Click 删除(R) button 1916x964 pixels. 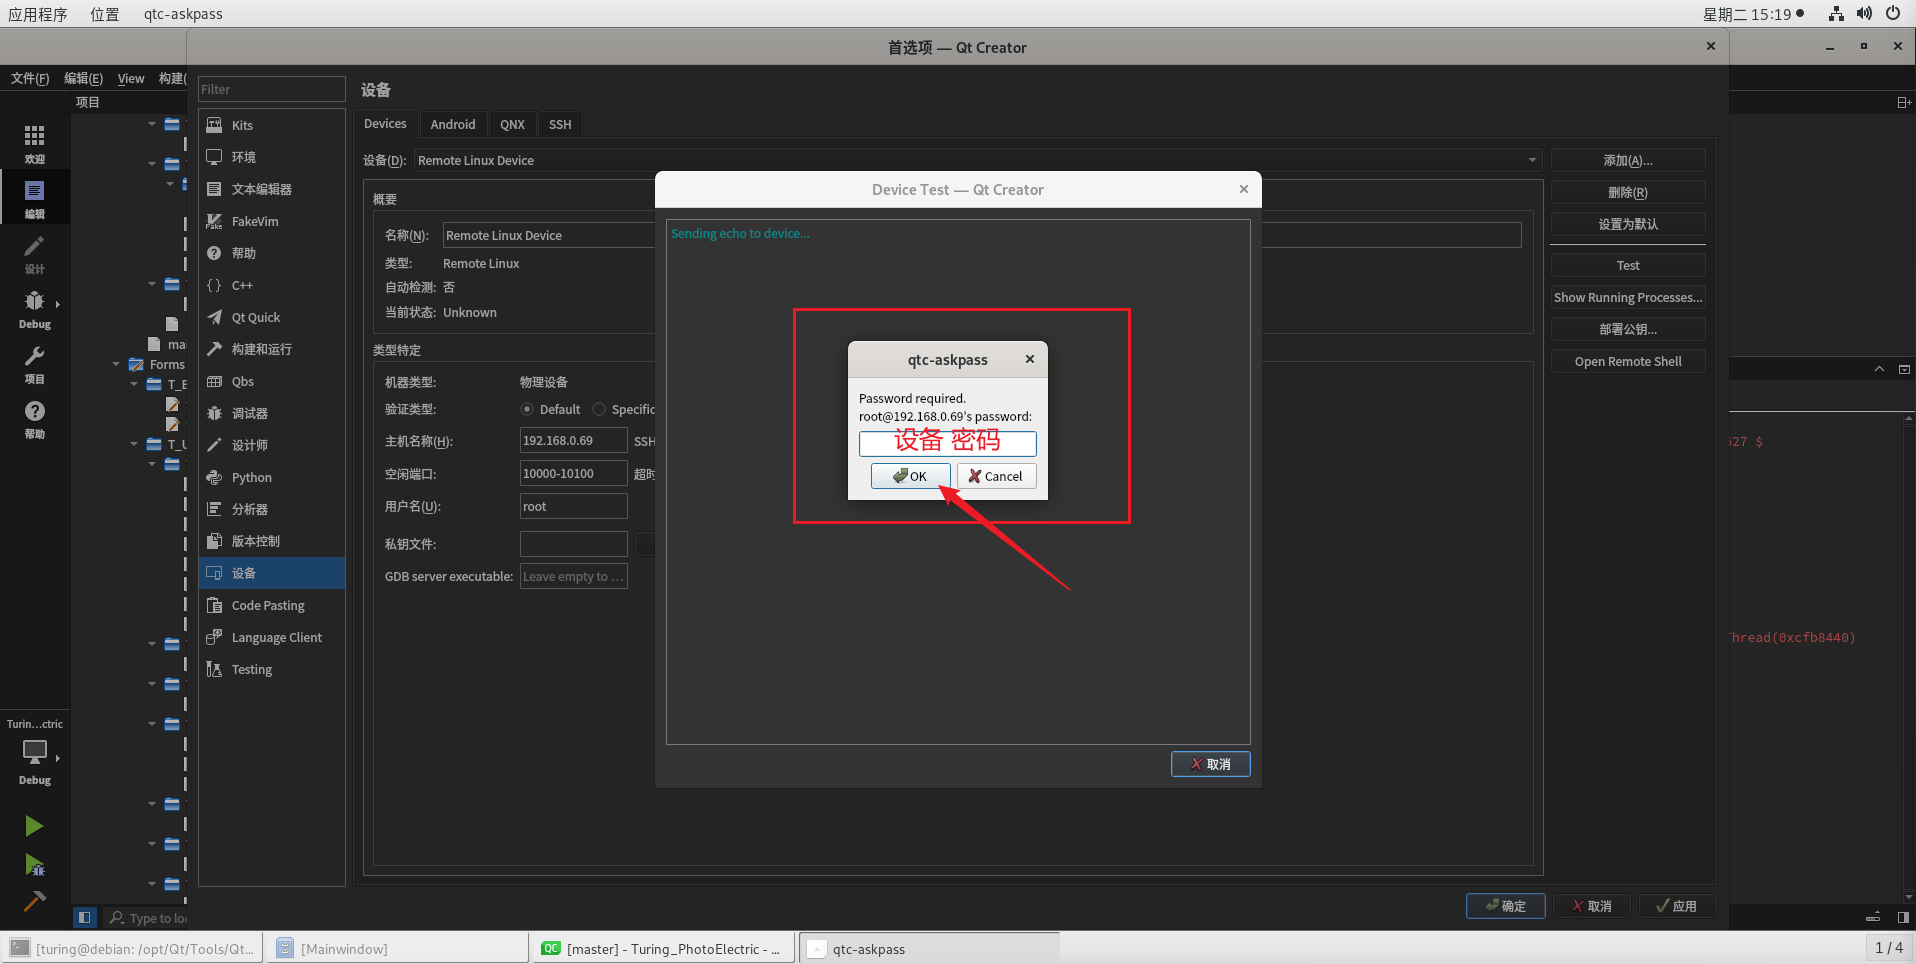tap(1628, 192)
